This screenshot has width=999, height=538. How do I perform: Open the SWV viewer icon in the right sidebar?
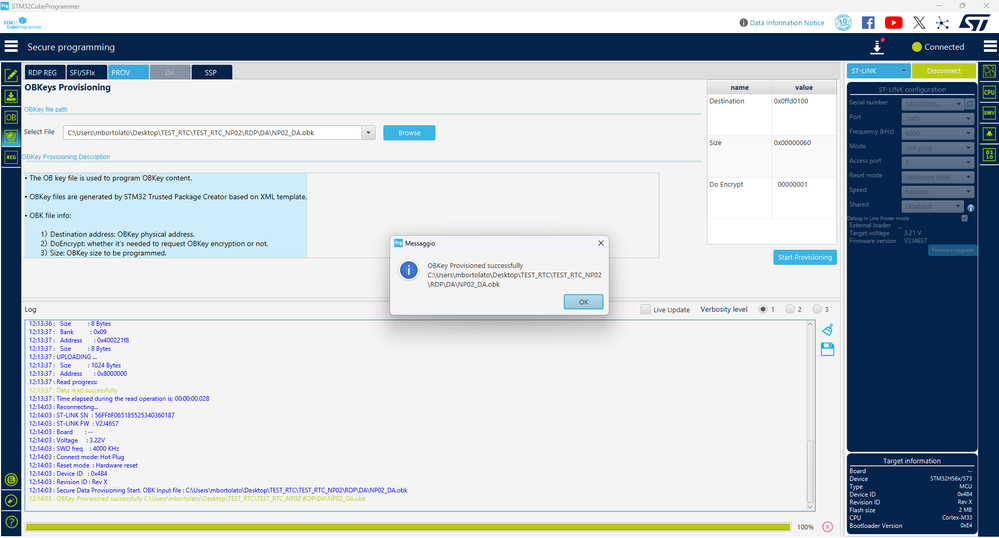[x=989, y=113]
